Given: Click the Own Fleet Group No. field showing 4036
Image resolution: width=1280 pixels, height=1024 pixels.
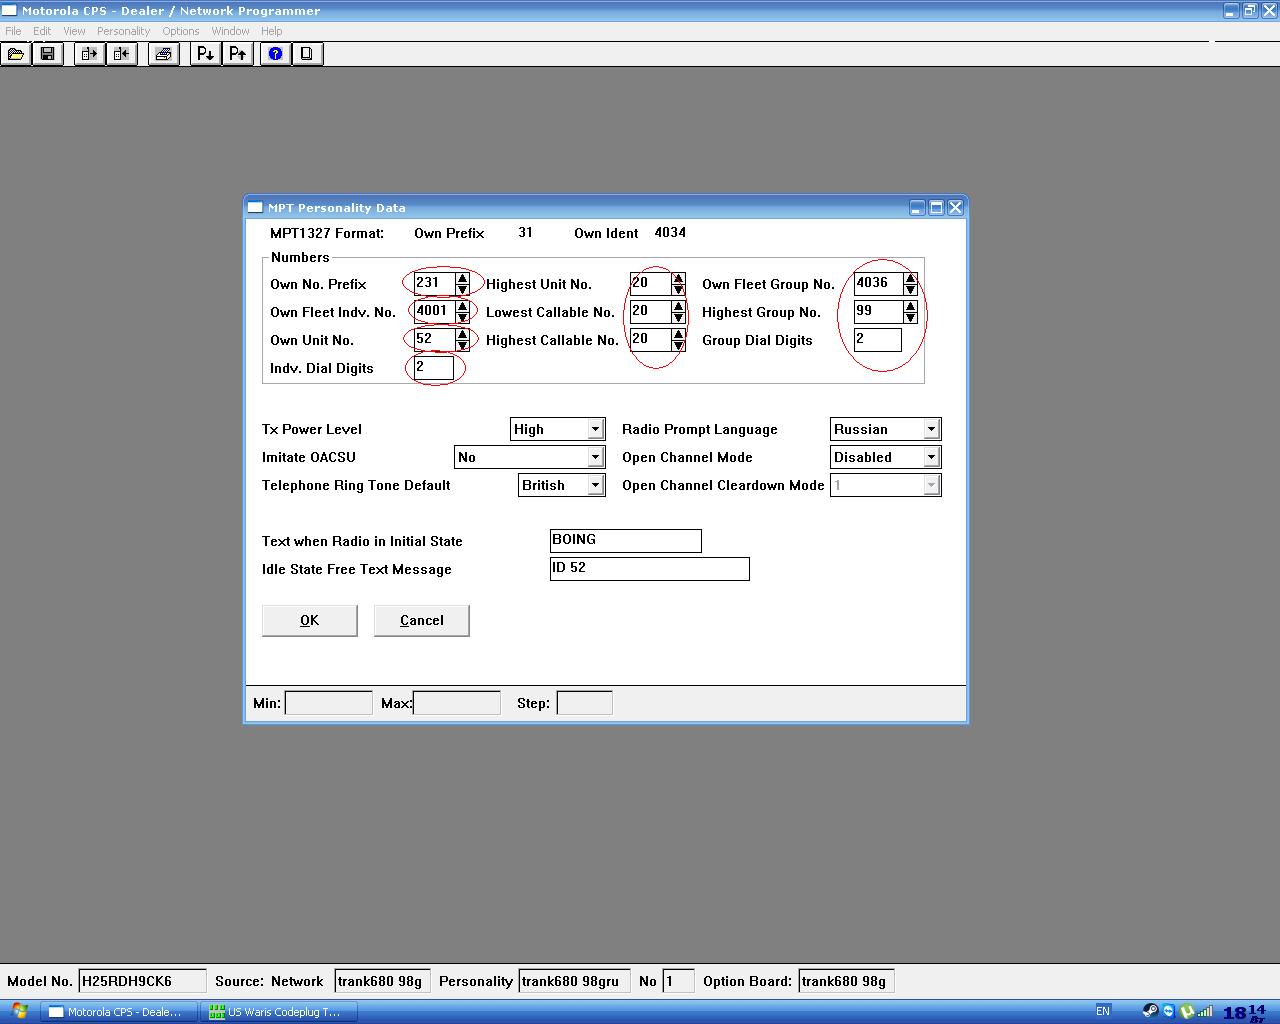Looking at the screenshot, I should (x=879, y=284).
